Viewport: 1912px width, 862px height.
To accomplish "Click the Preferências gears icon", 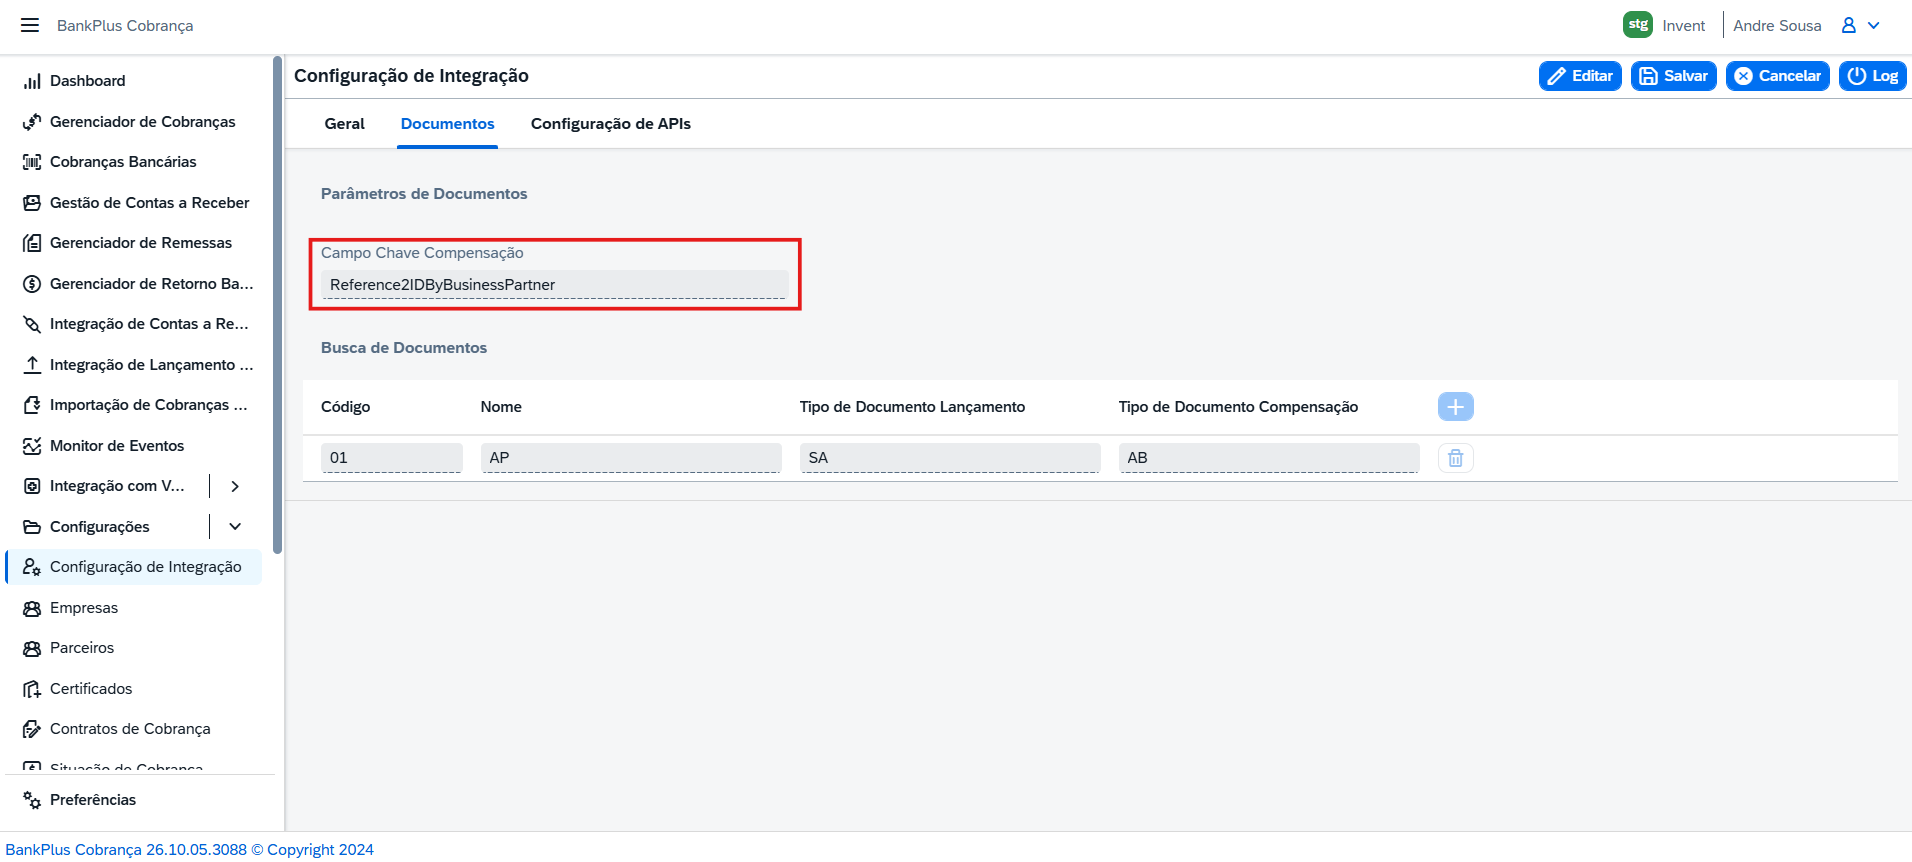I will [32, 800].
